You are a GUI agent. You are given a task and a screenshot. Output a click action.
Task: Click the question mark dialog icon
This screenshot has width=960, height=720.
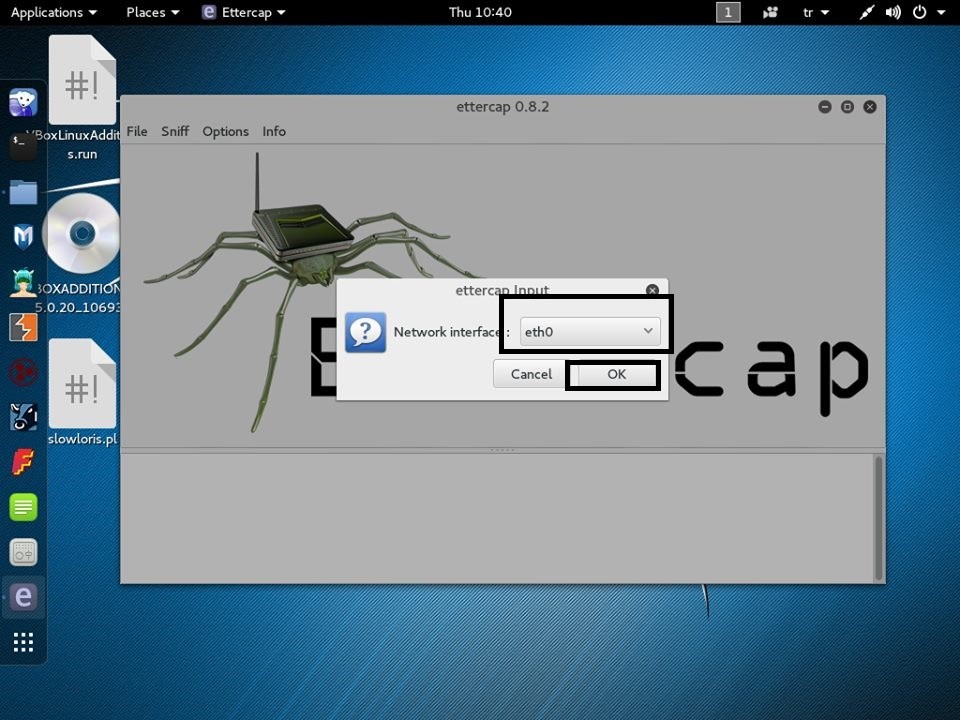(x=366, y=332)
